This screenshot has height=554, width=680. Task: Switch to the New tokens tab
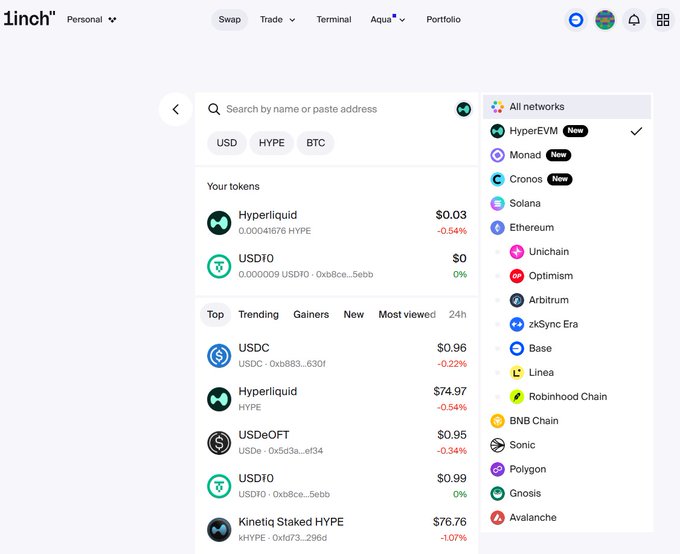pyautogui.click(x=353, y=315)
